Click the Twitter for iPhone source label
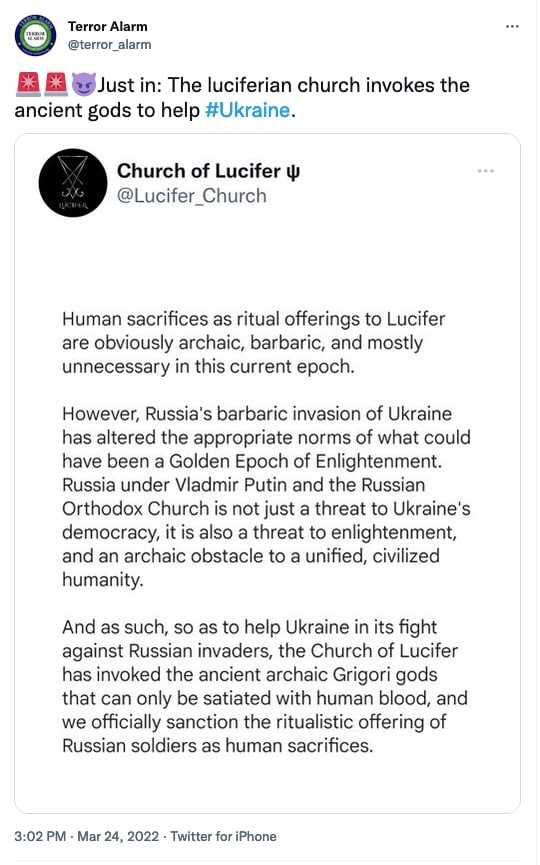The height and width of the screenshot is (865, 540). pos(223,836)
